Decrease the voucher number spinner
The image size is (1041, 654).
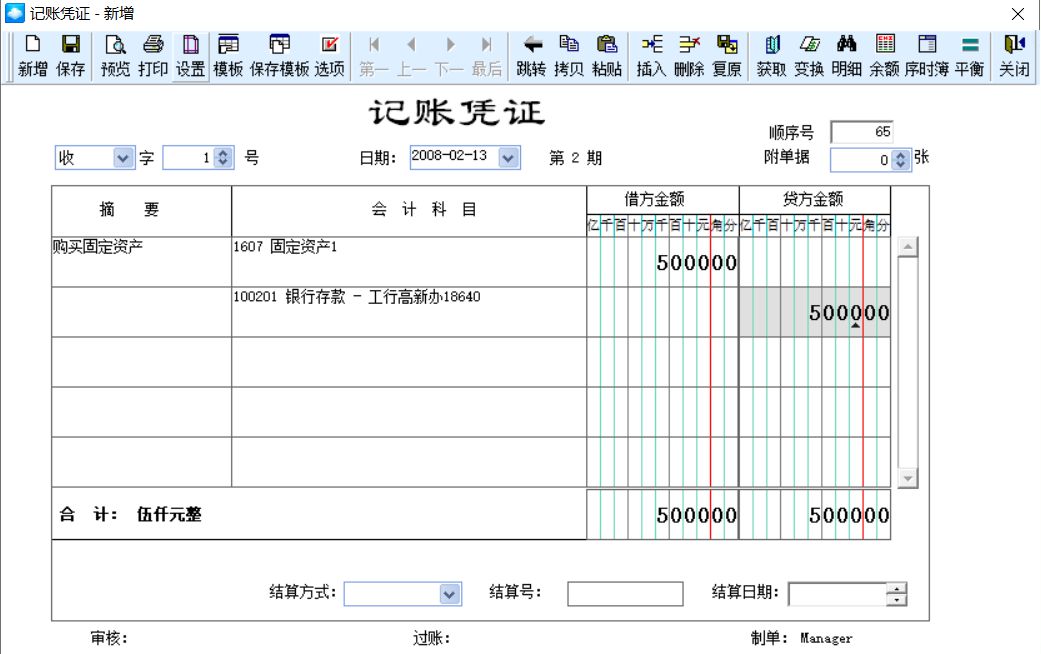point(224,163)
